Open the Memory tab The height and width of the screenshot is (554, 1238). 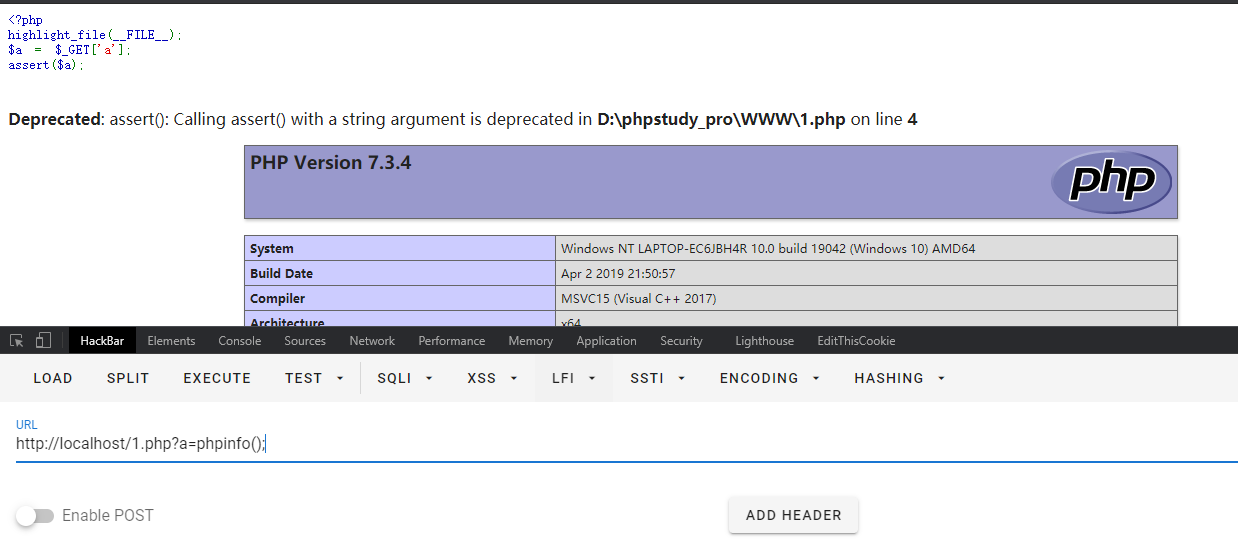click(x=530, y=341)
